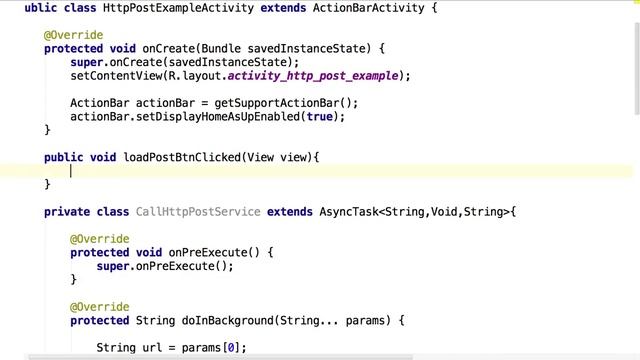
Task: Place cursor in highlighted empty line
Action: (316, 171)
